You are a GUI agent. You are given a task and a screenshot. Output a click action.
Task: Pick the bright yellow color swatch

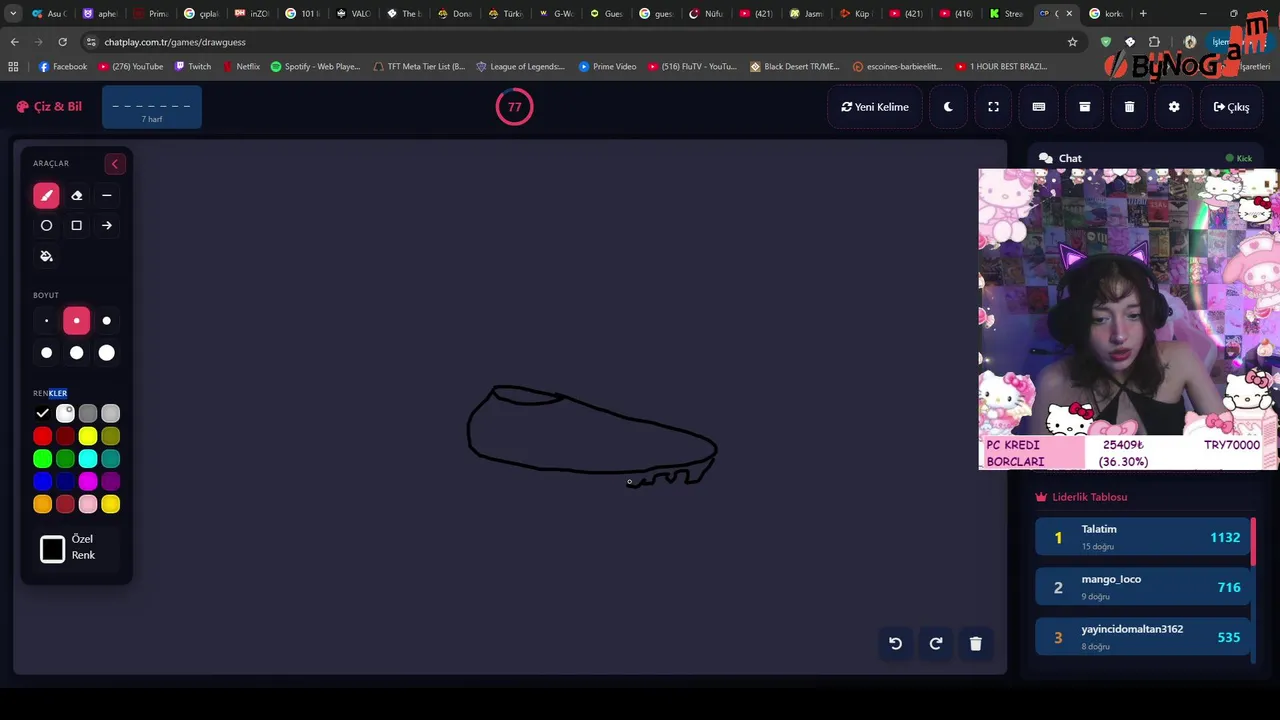(x=88, y=436)
